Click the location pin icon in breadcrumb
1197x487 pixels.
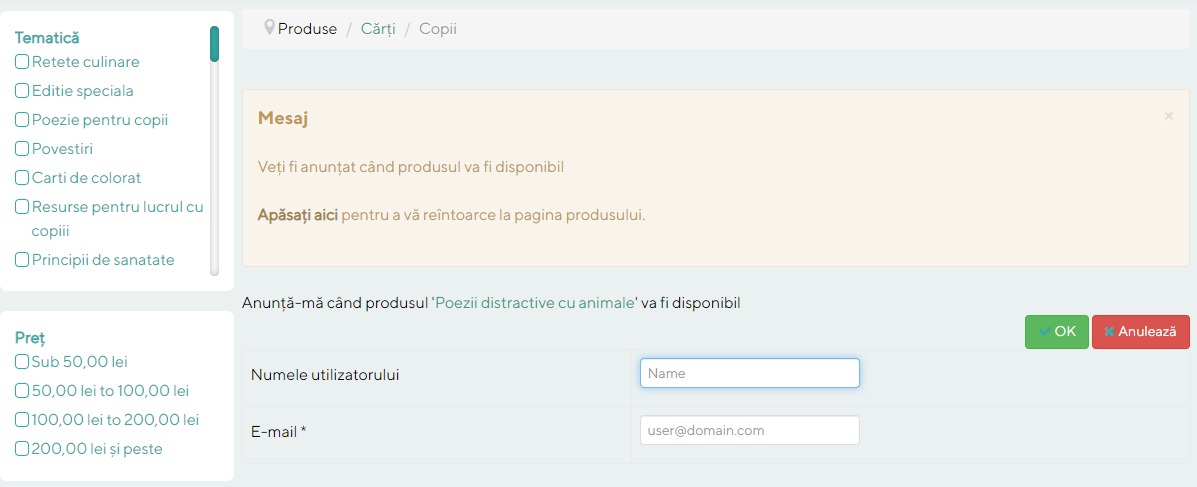[269, 28]
